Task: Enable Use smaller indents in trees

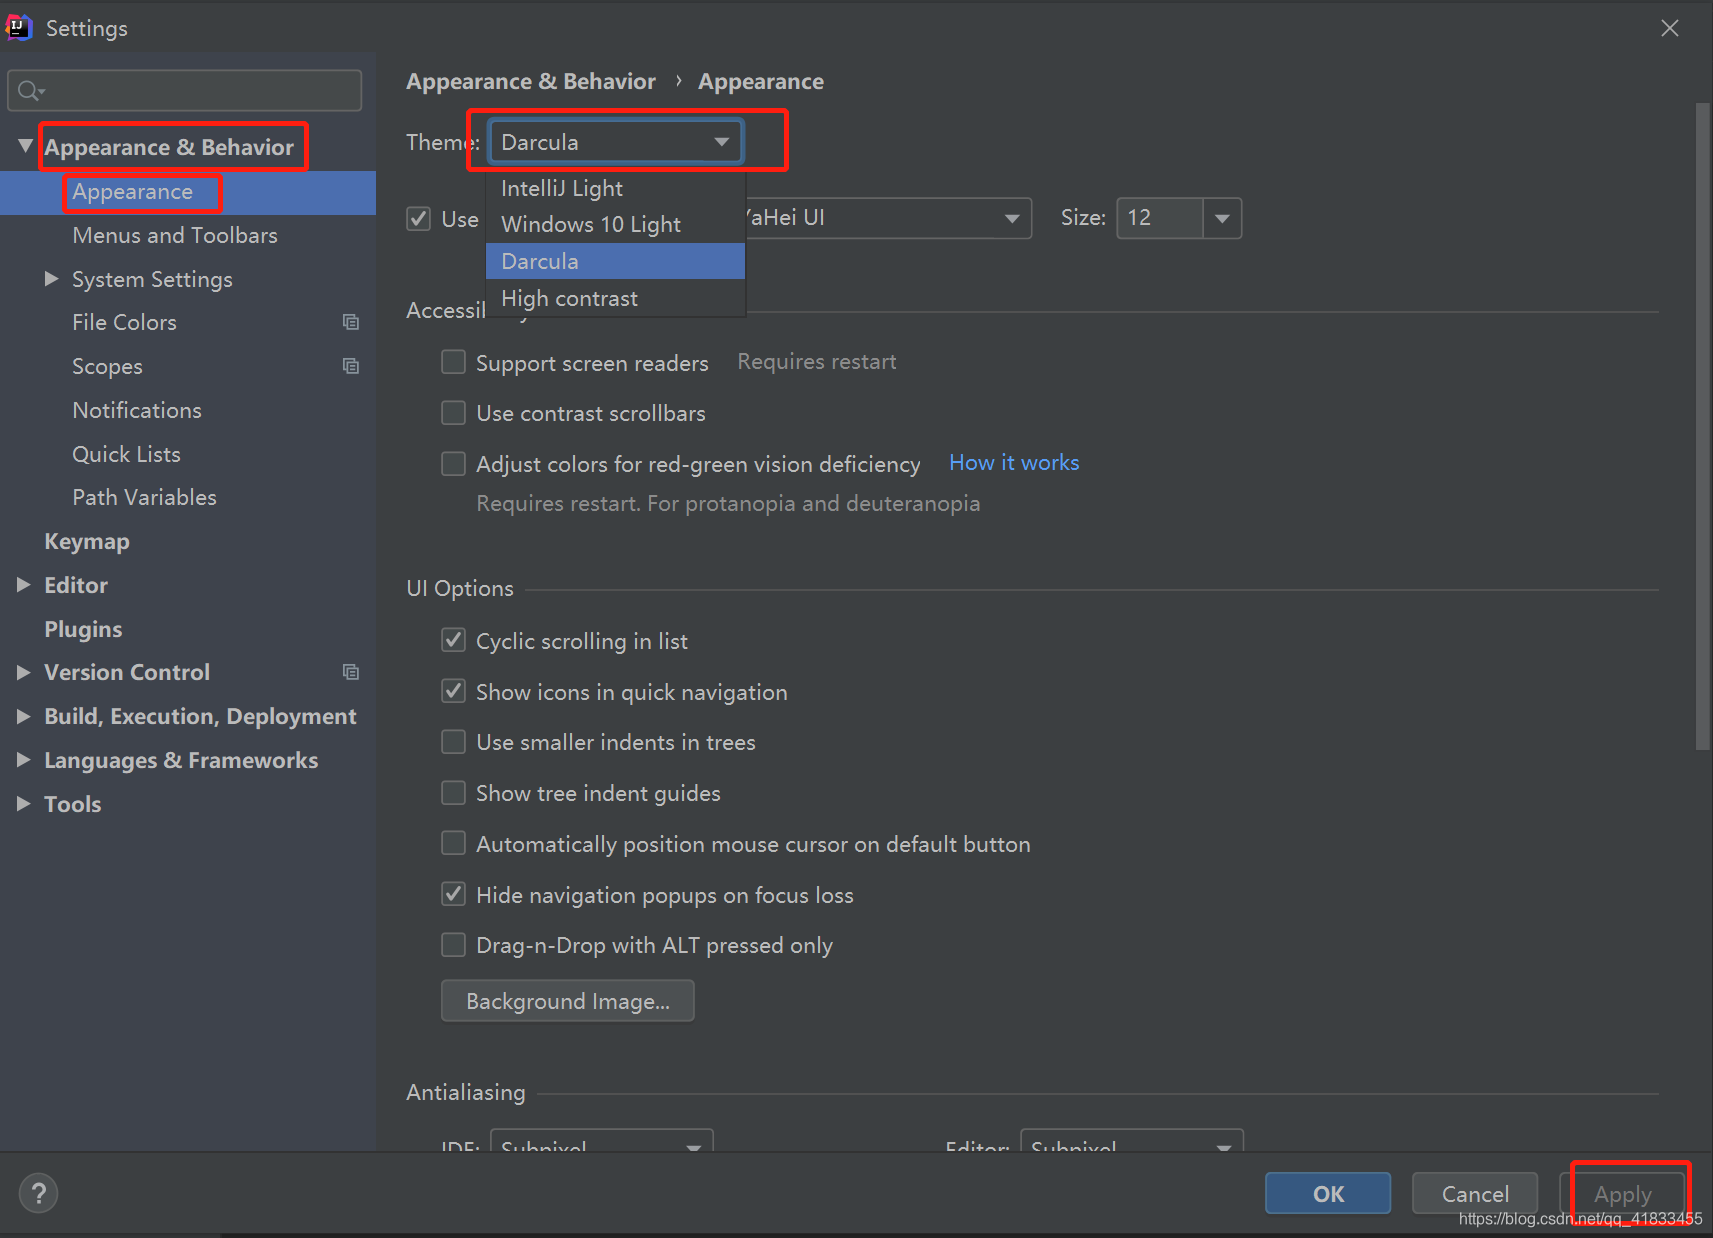Action: pyautogui.click(x=453, y=742)
